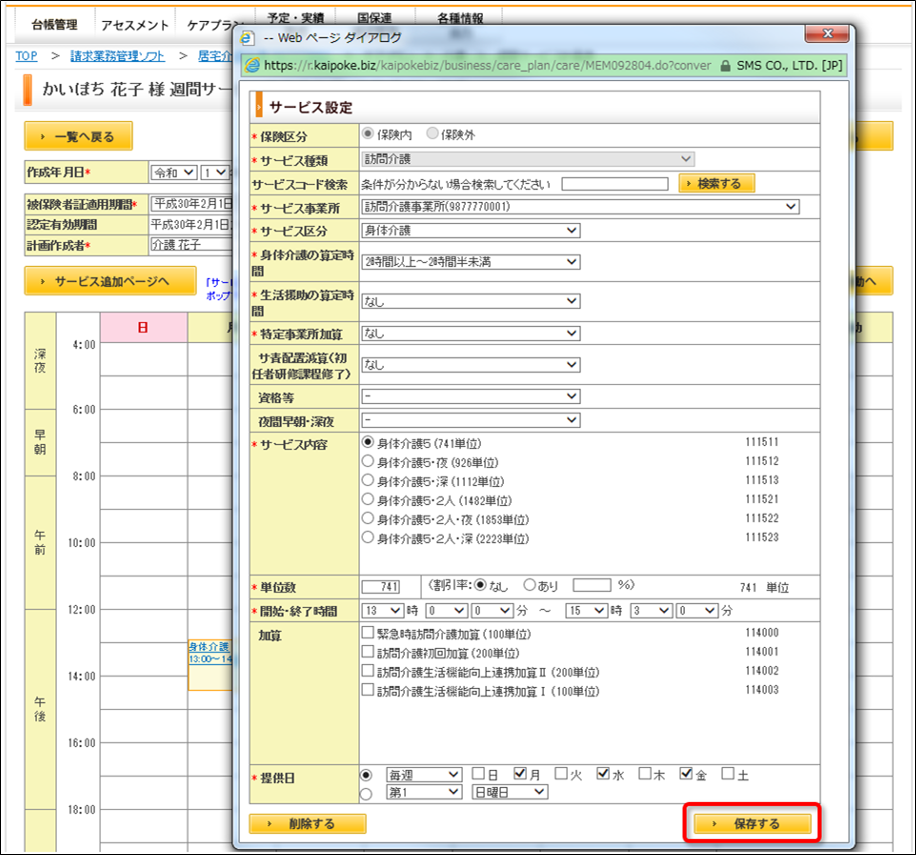Open the 身体介護の算定時間 dropdown
This screenshot has height=855, width=916.
point(471,262)
